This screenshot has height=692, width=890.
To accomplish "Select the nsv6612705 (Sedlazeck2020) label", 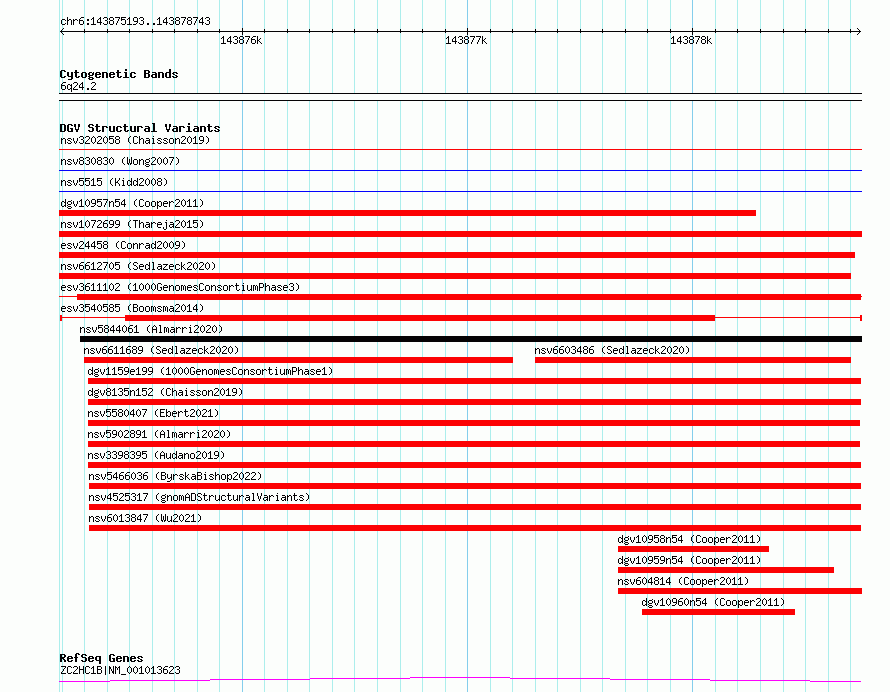I will (x=138, y=266).
